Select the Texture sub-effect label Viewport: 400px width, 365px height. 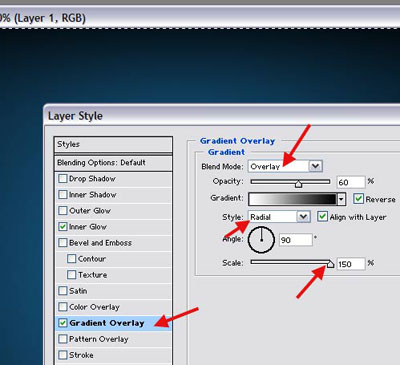(93, 275)
